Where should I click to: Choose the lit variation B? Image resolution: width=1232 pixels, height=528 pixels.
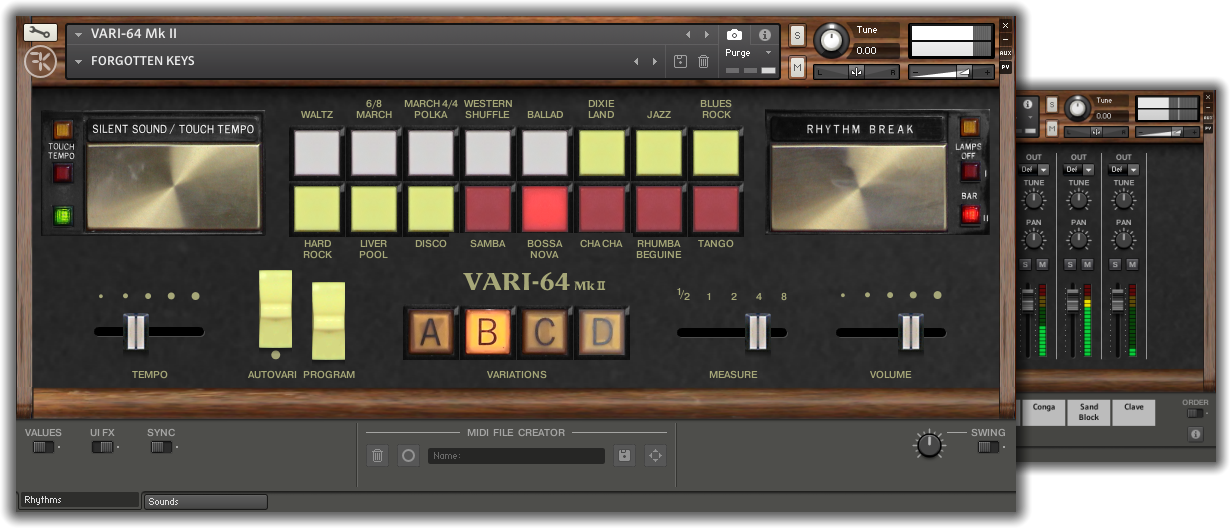[x=487, y=331]
